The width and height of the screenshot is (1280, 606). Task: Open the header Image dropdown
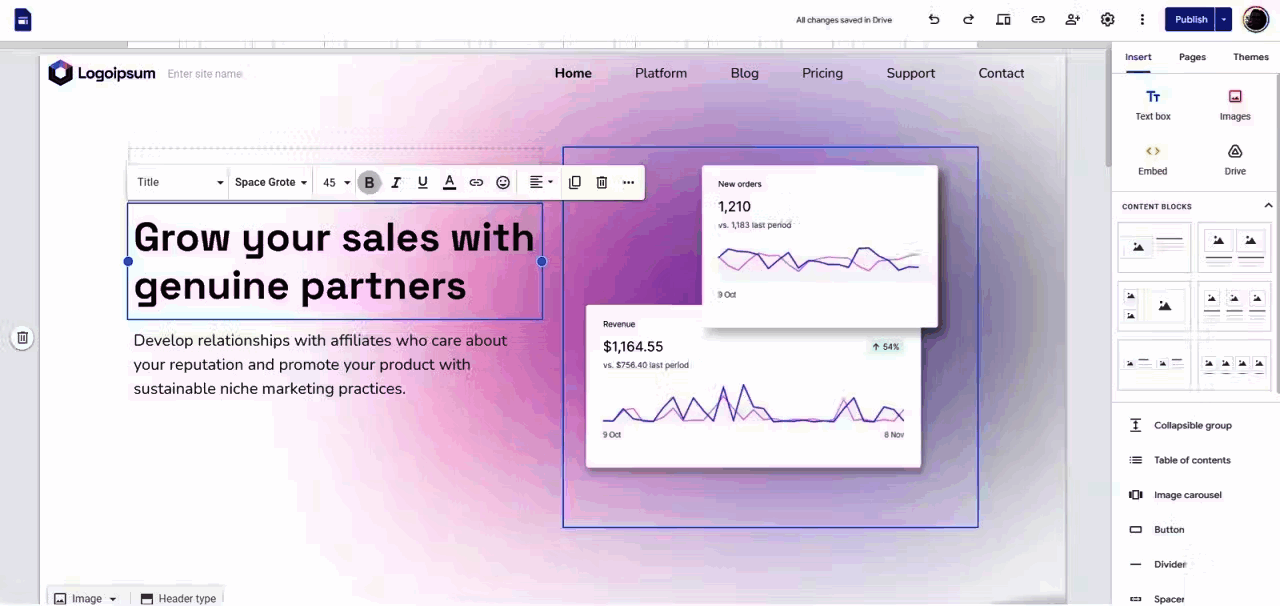(86, 598)
